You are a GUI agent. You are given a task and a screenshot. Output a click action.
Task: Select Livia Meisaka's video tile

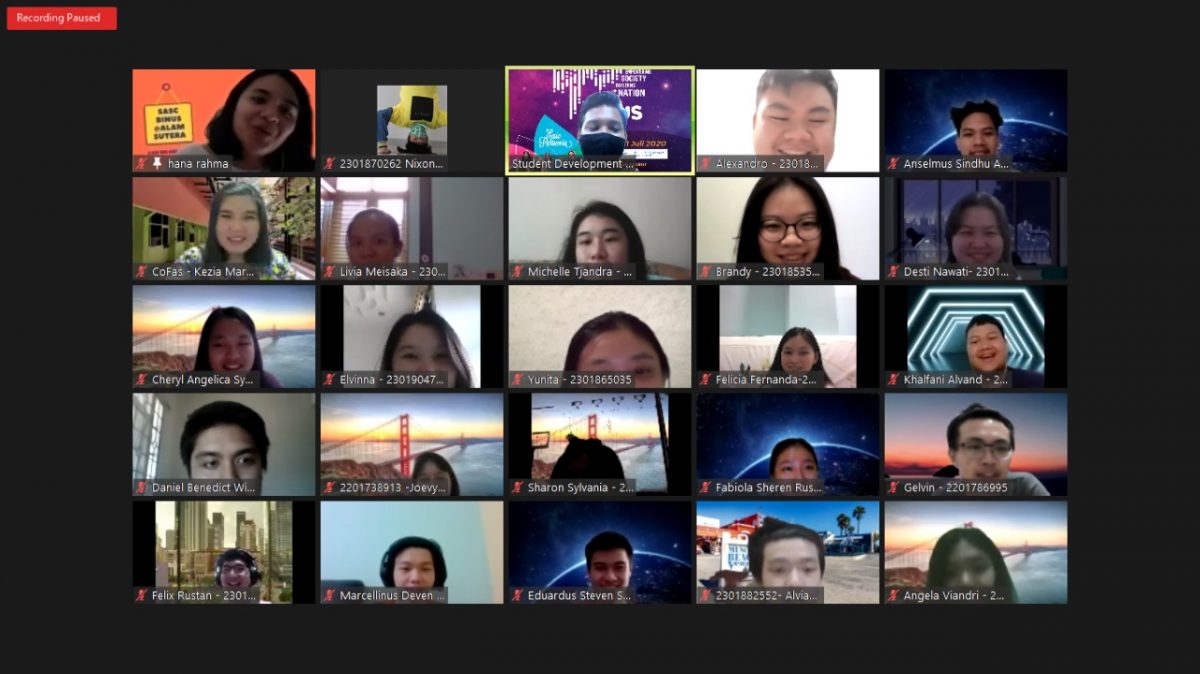pyautogui.click(x=412, y=228)
